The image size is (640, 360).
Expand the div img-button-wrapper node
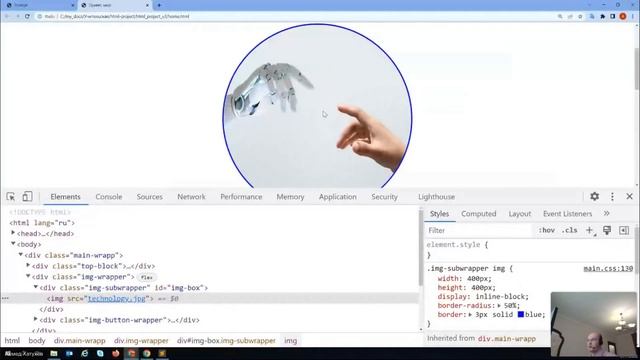tap(36, 319)
